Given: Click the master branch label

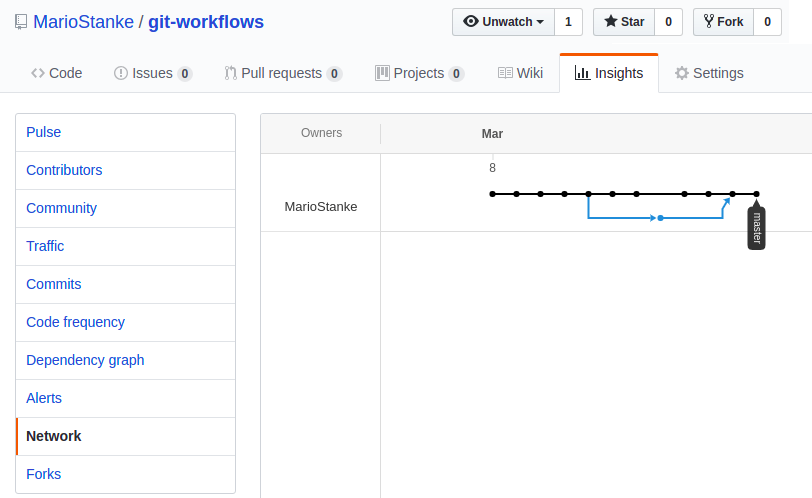Looking at the screenshot, I should (x=757, y=228).
